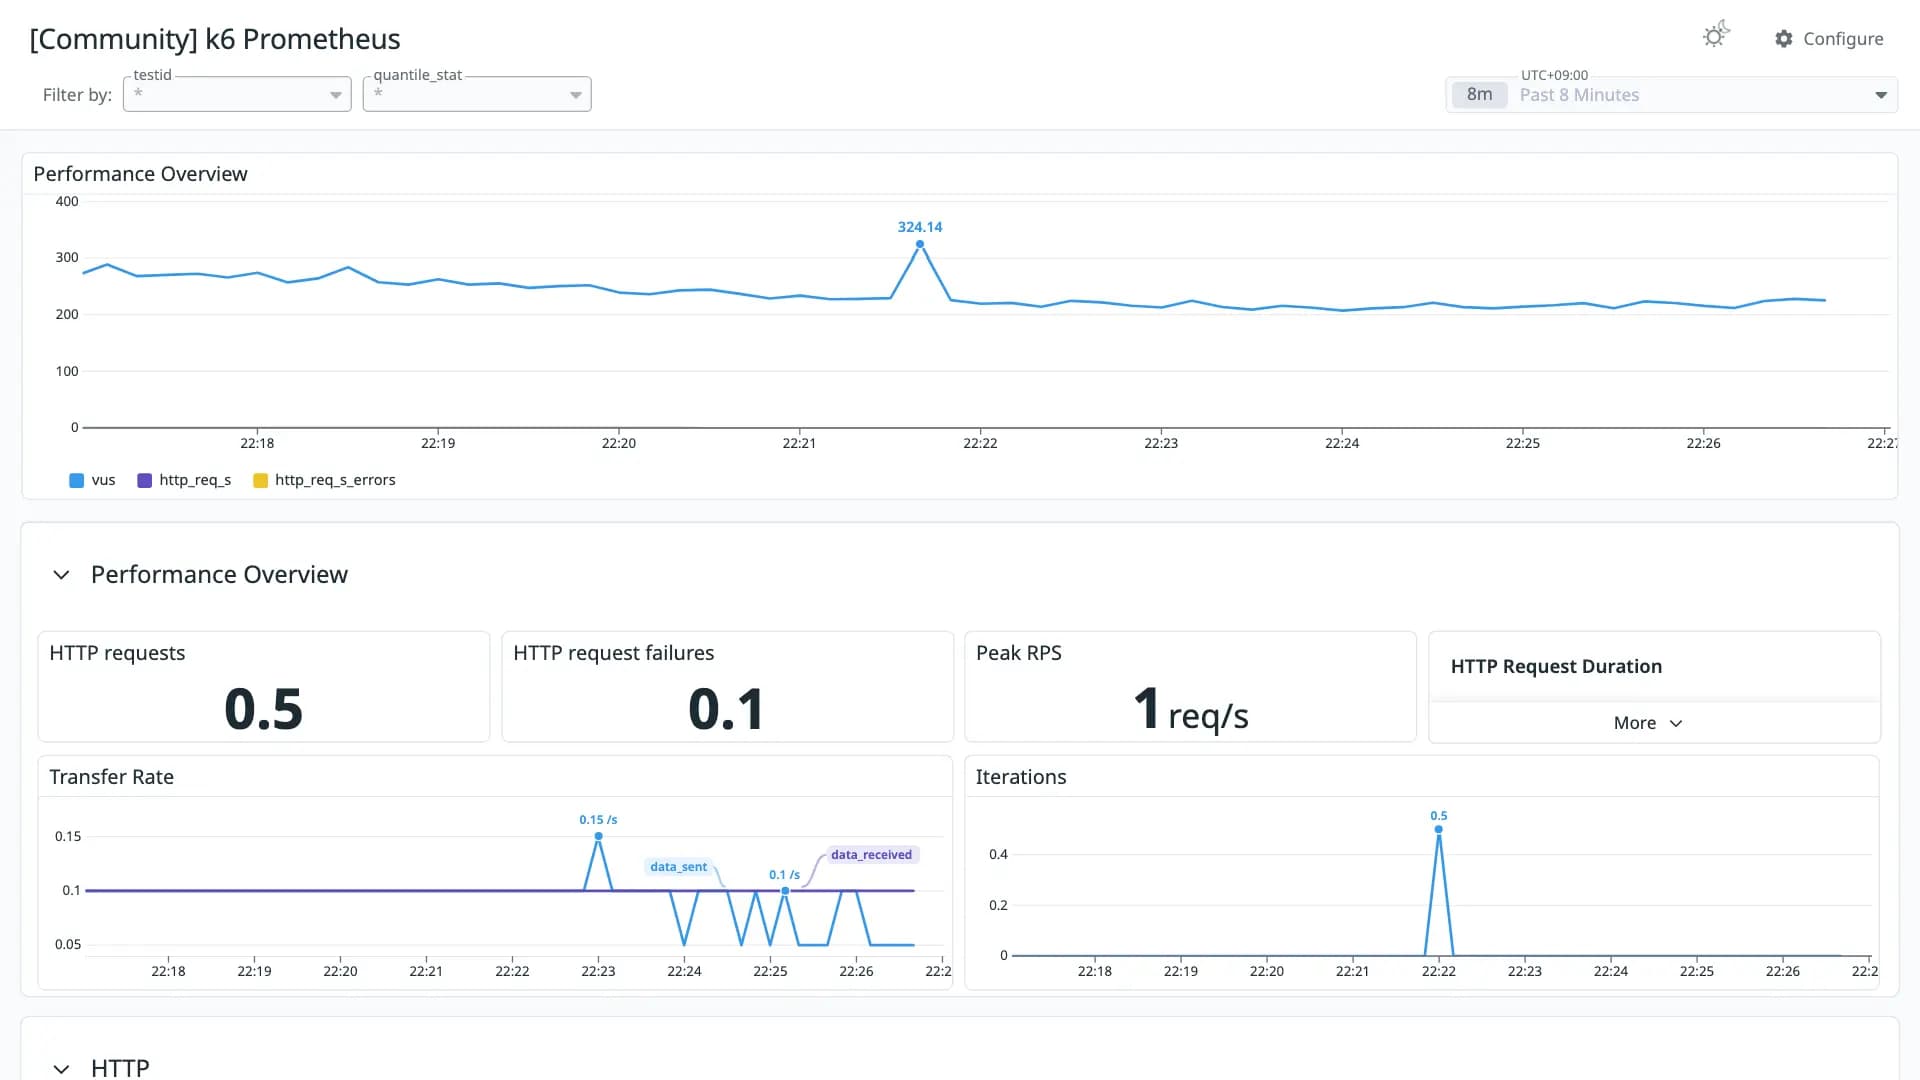
Task: Toggle the light/dark theme sun icon
Action: click(x=1716, y=36)
